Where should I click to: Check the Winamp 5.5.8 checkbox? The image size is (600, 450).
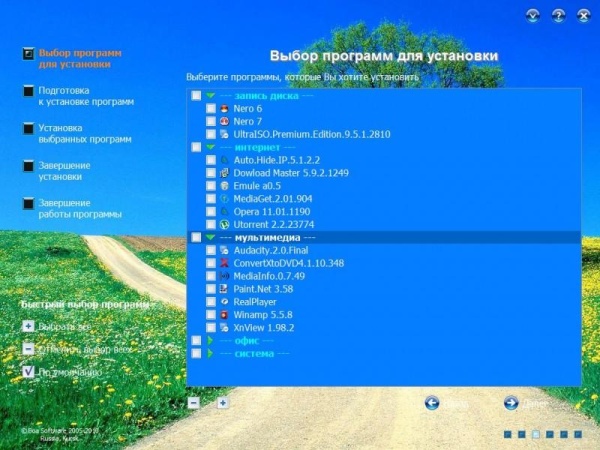[x=211, y=315]
